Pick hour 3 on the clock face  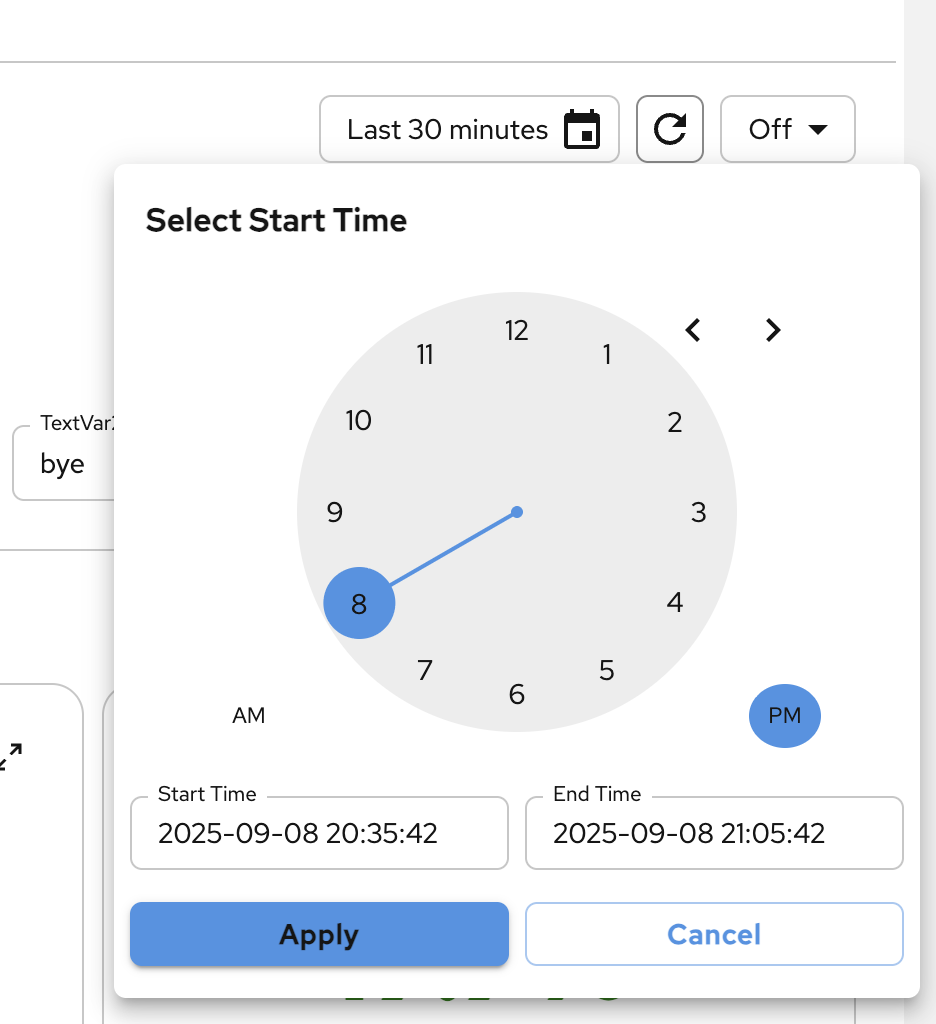click(x=699, y=512)
